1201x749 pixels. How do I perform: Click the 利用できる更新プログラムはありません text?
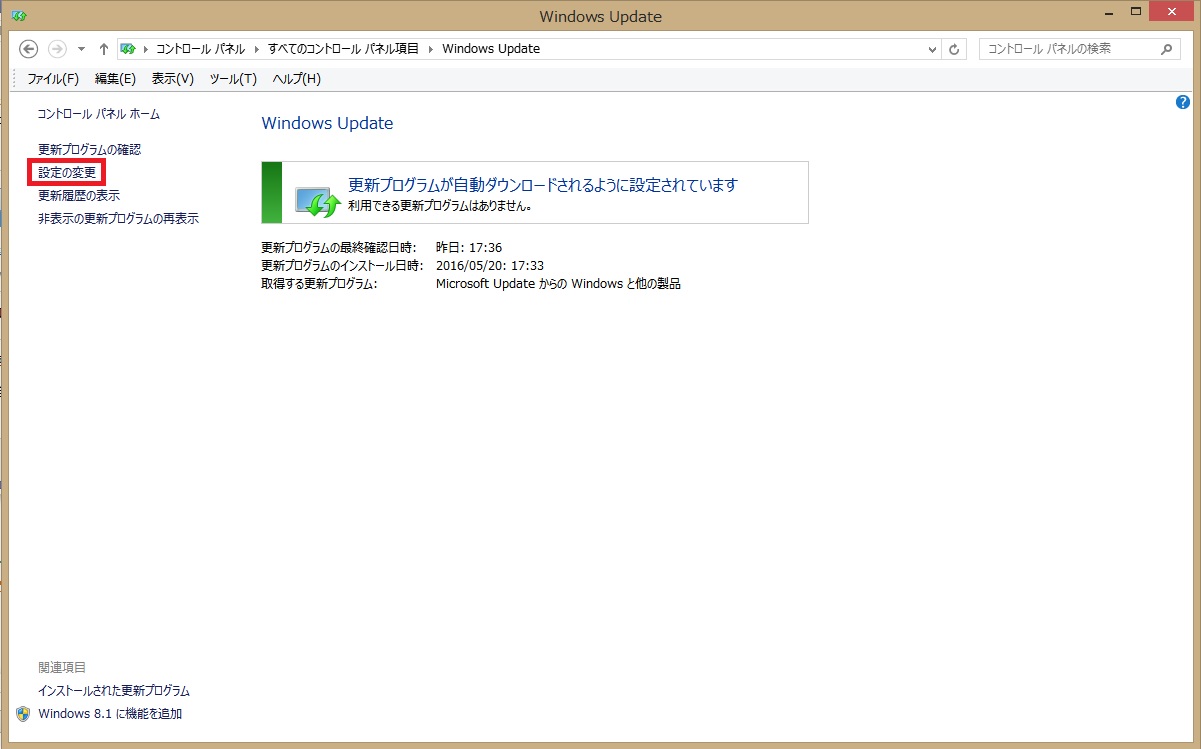click(x=439, y=207)
